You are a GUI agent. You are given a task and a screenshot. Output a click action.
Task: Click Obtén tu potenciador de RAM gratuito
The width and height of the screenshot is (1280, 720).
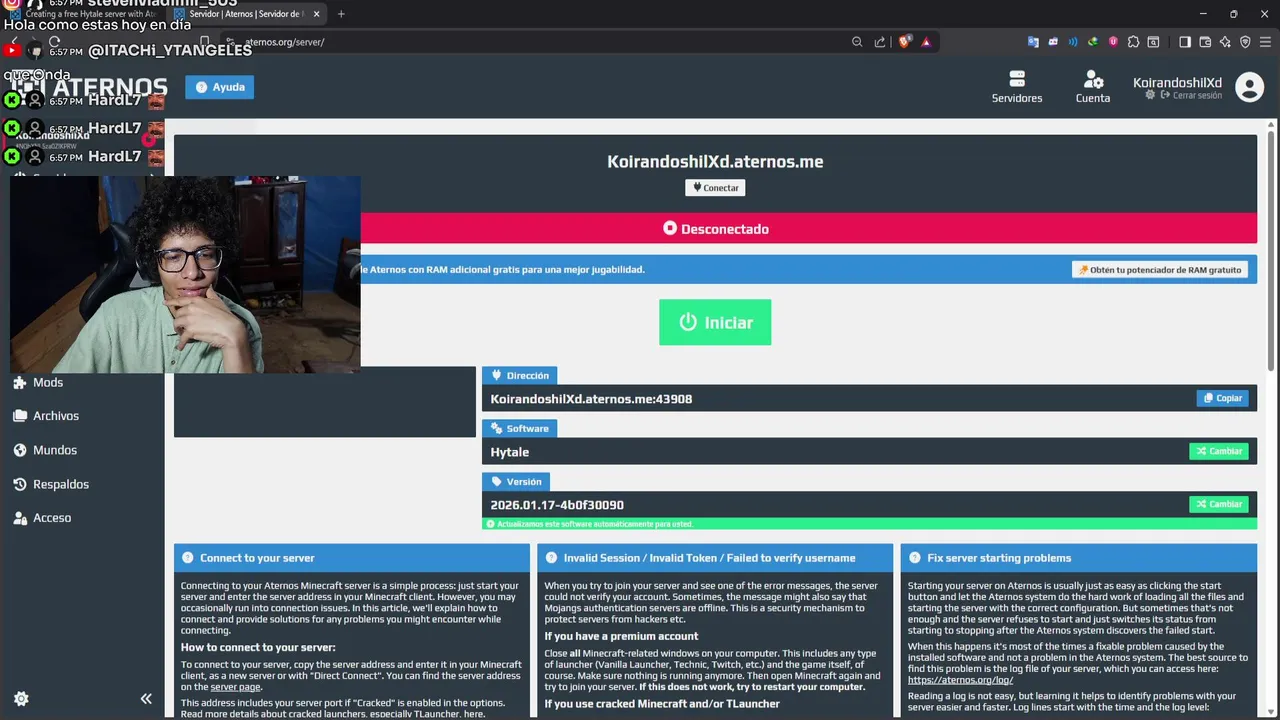pos(1160,270)
